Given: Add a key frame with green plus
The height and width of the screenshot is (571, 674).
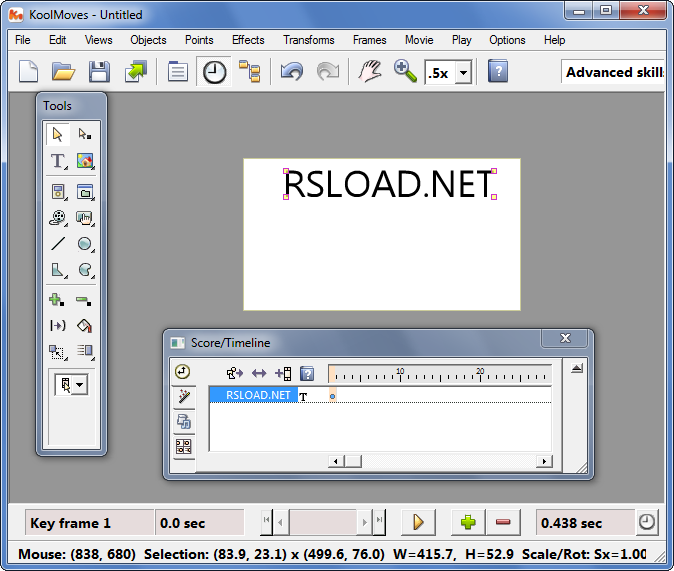Looking at the screenshot, I should pyautogui.click(x=468, y=523).
